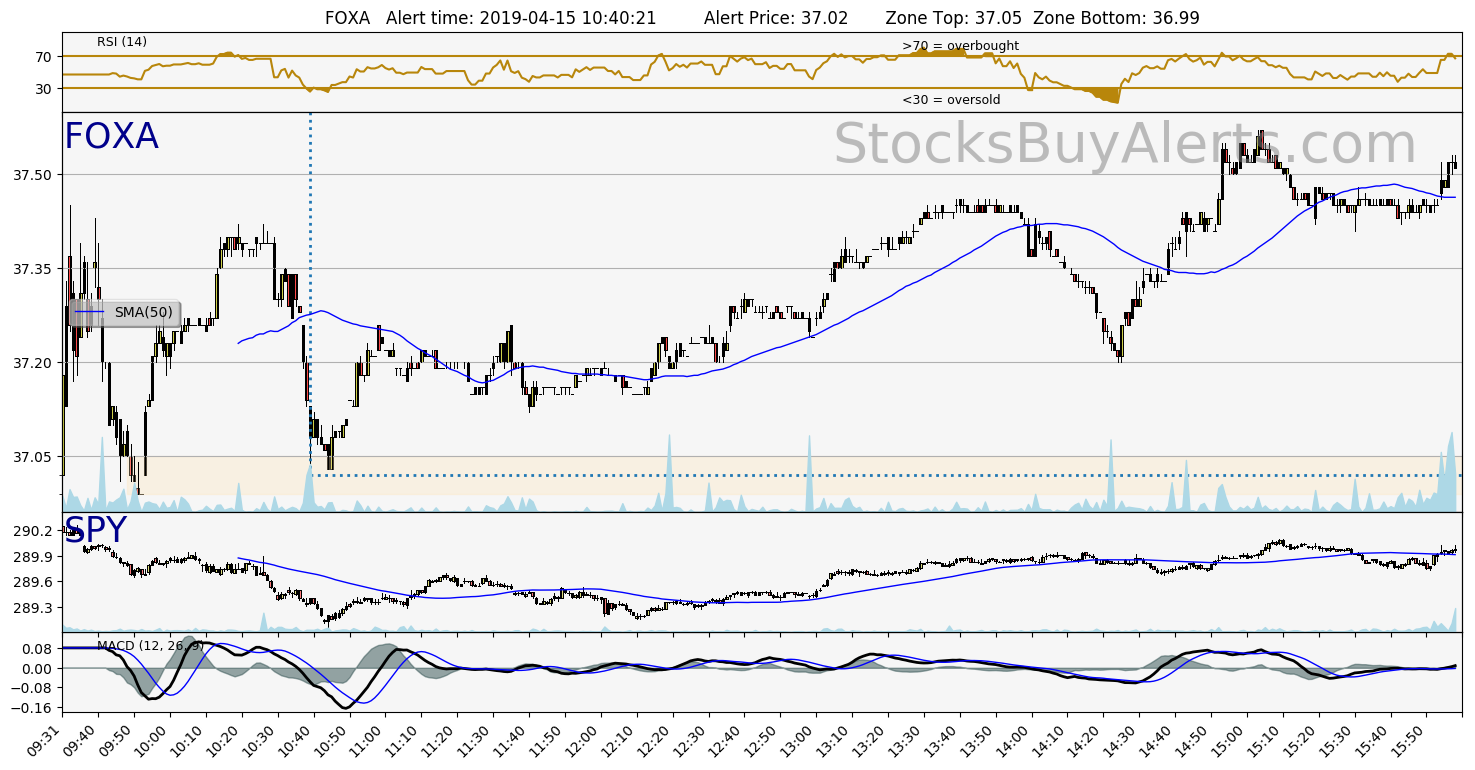Click the SPY 289.3 axis tick

click(x=32, y=609)
